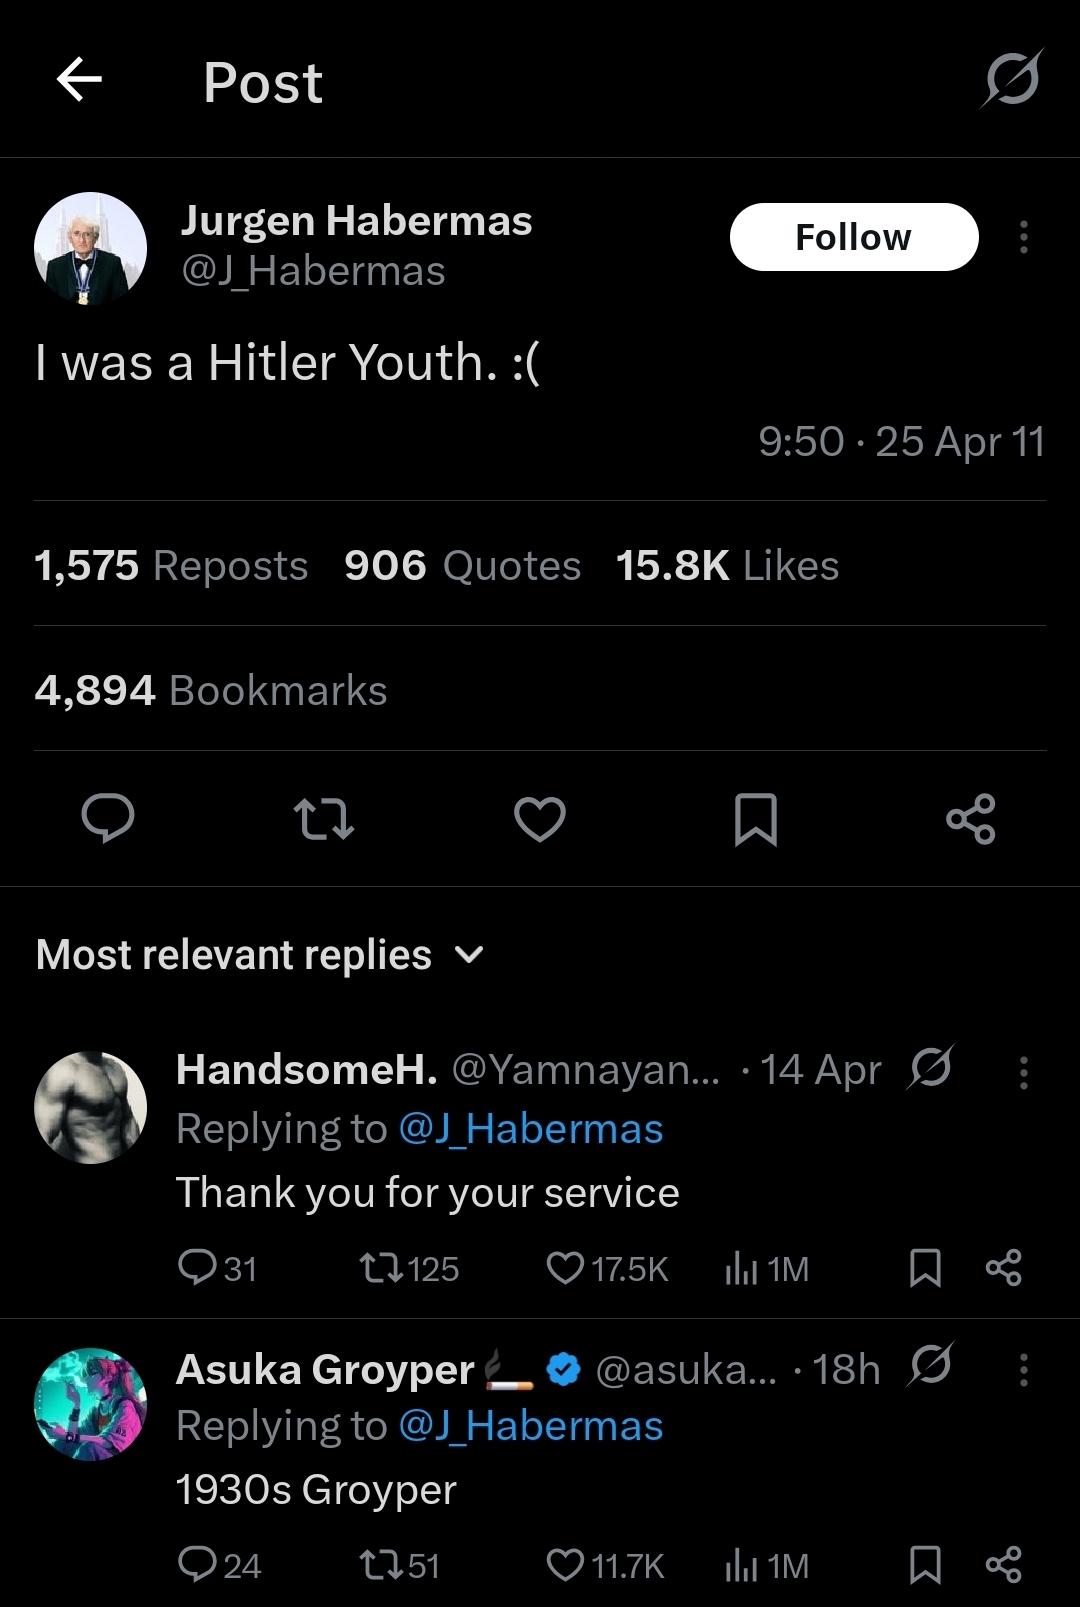Tap the @J_Habermas mention in HandsomeH. reply

tap(531, 1129)
